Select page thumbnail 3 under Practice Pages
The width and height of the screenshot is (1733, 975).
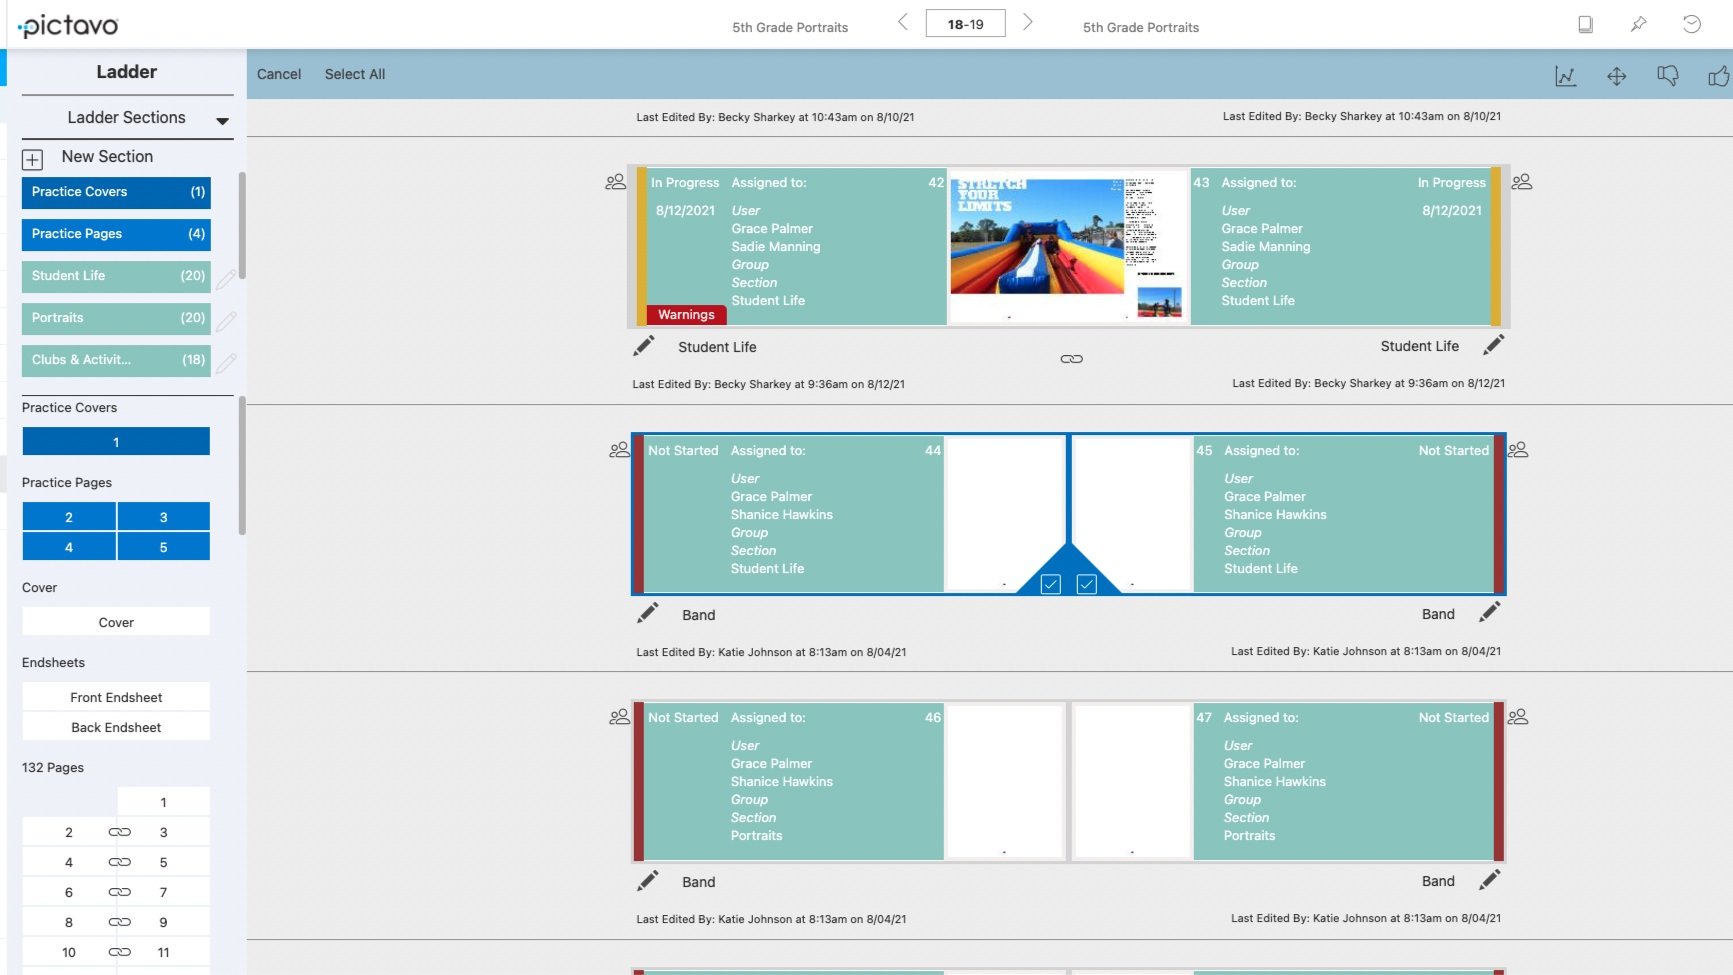pos(164,516)
